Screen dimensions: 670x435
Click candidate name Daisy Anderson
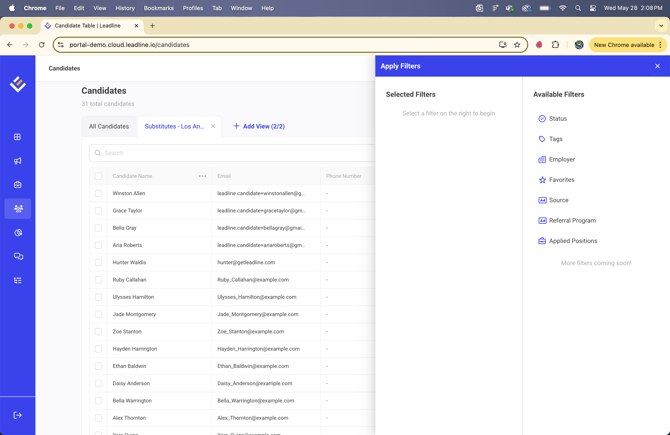click(131, 383)
